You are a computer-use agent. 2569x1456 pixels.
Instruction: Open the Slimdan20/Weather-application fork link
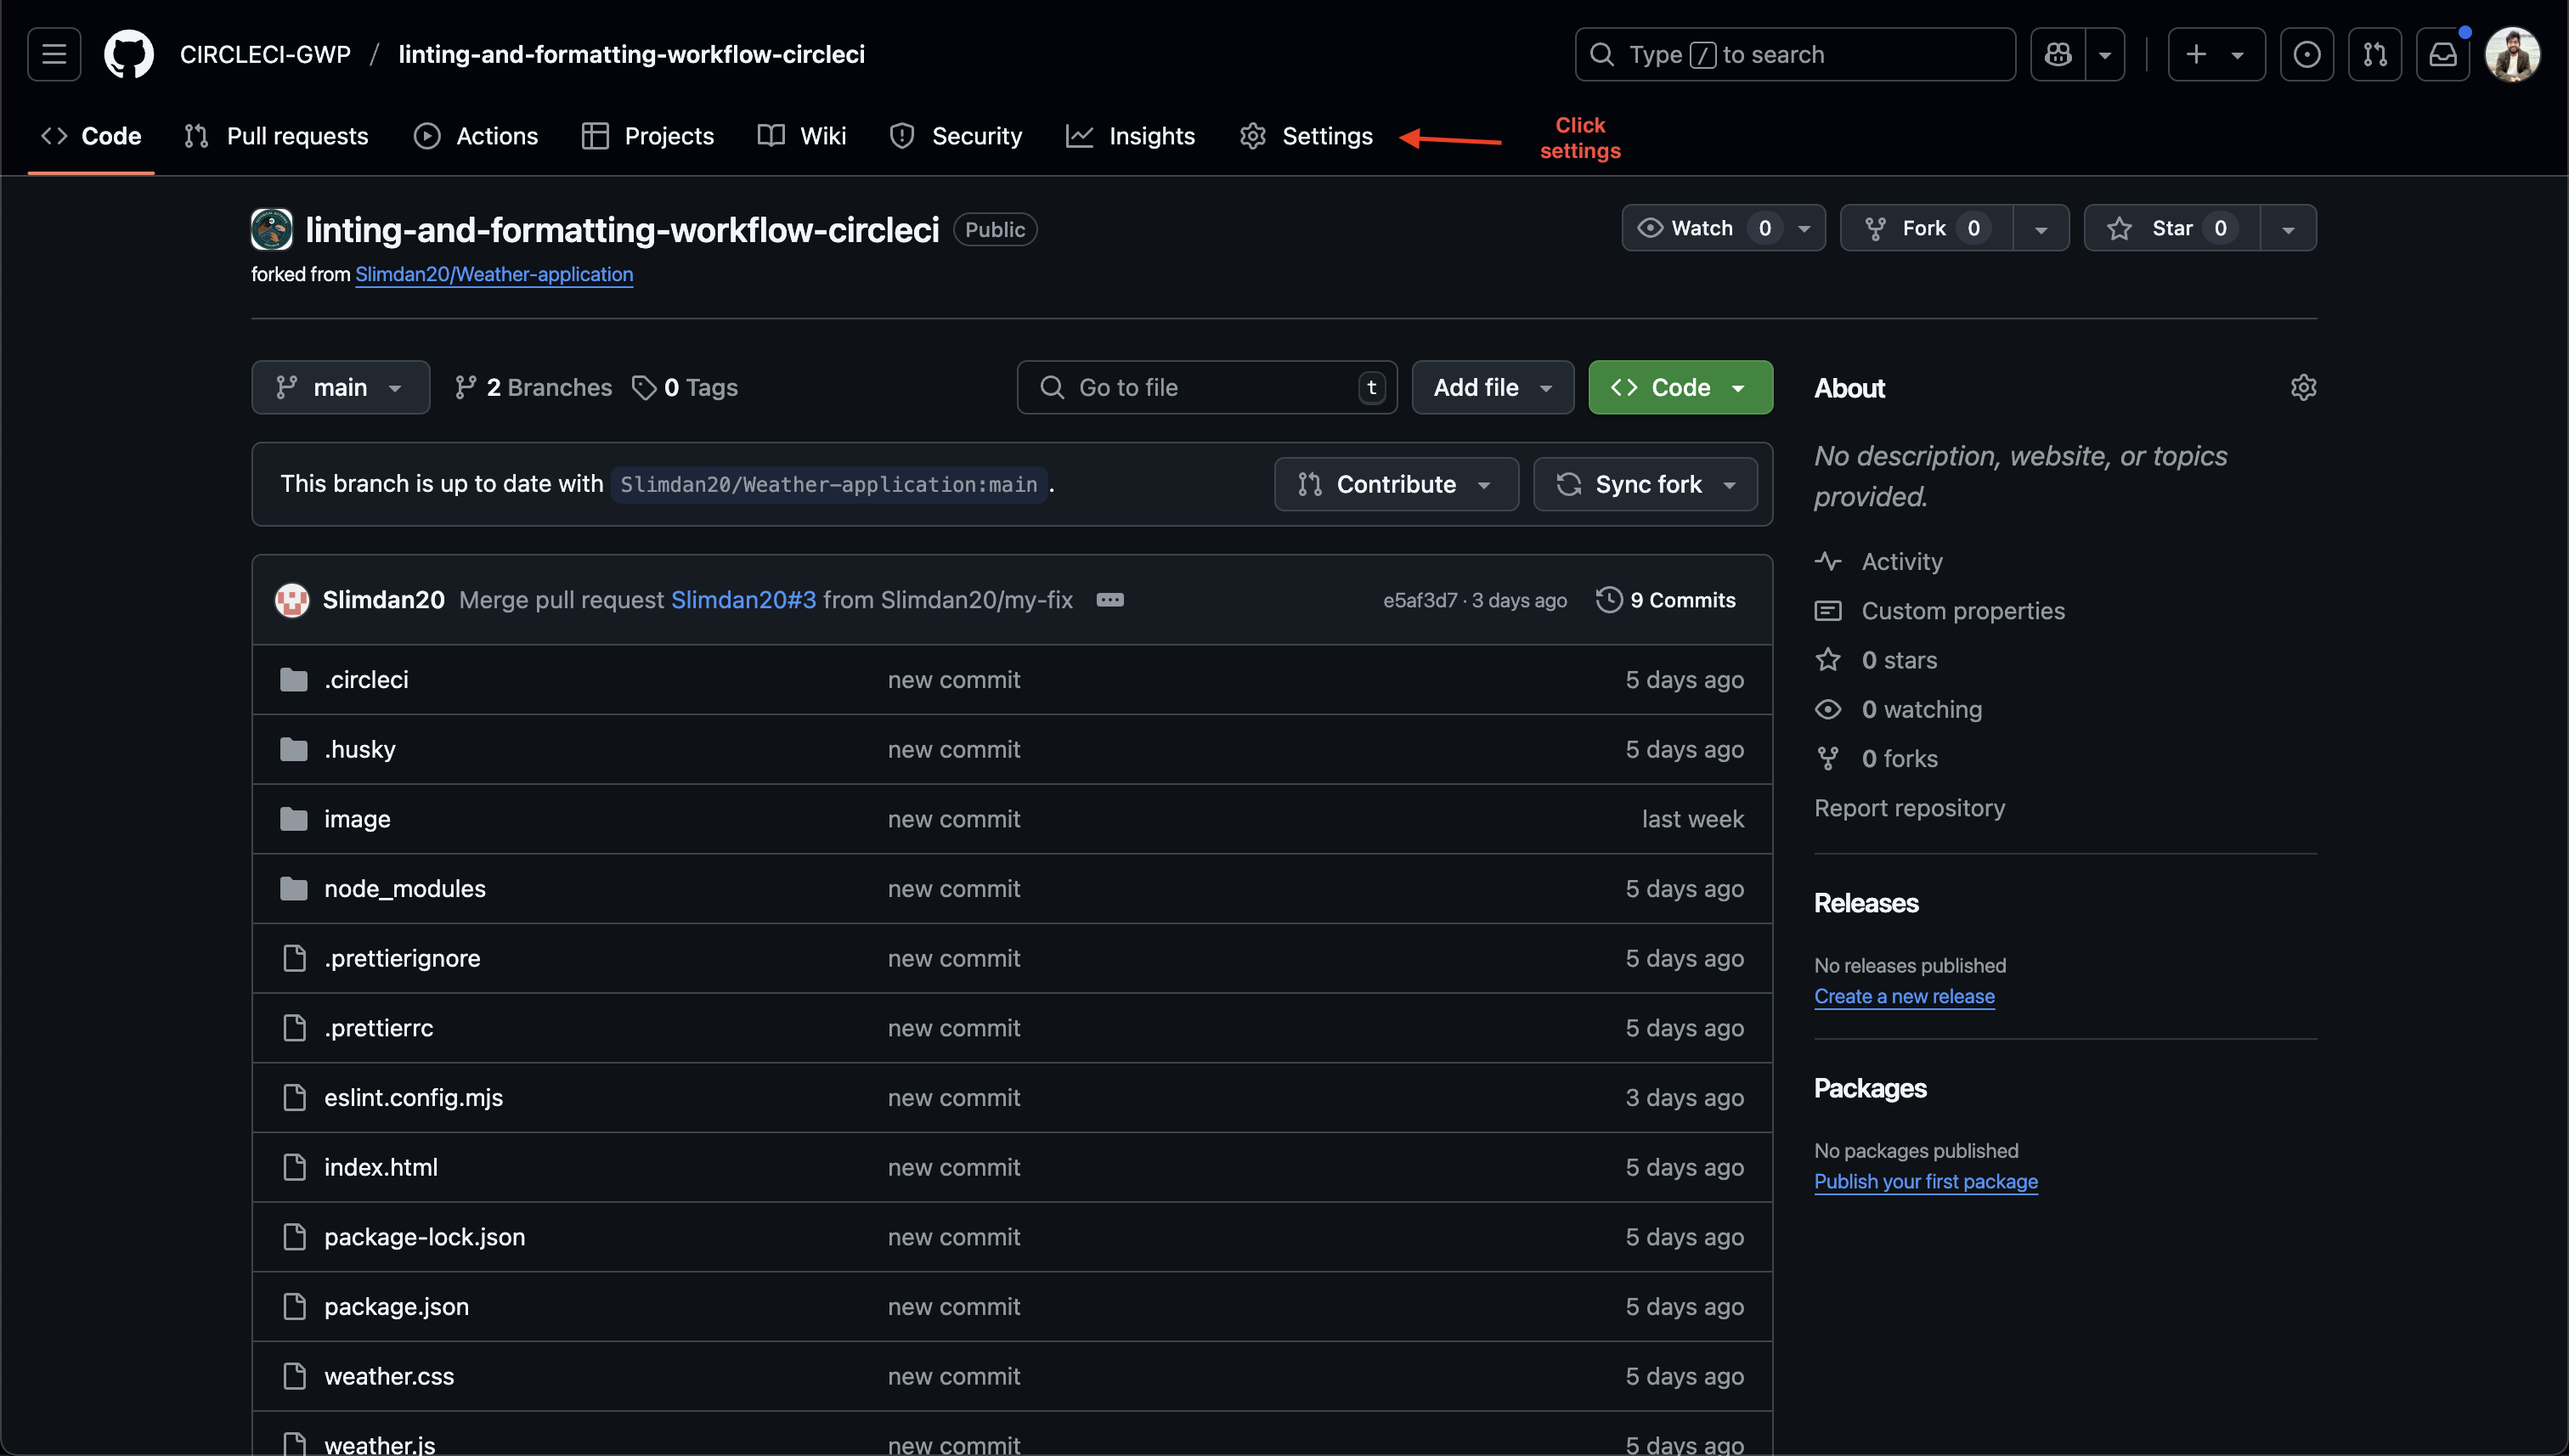tap(494, 274)
